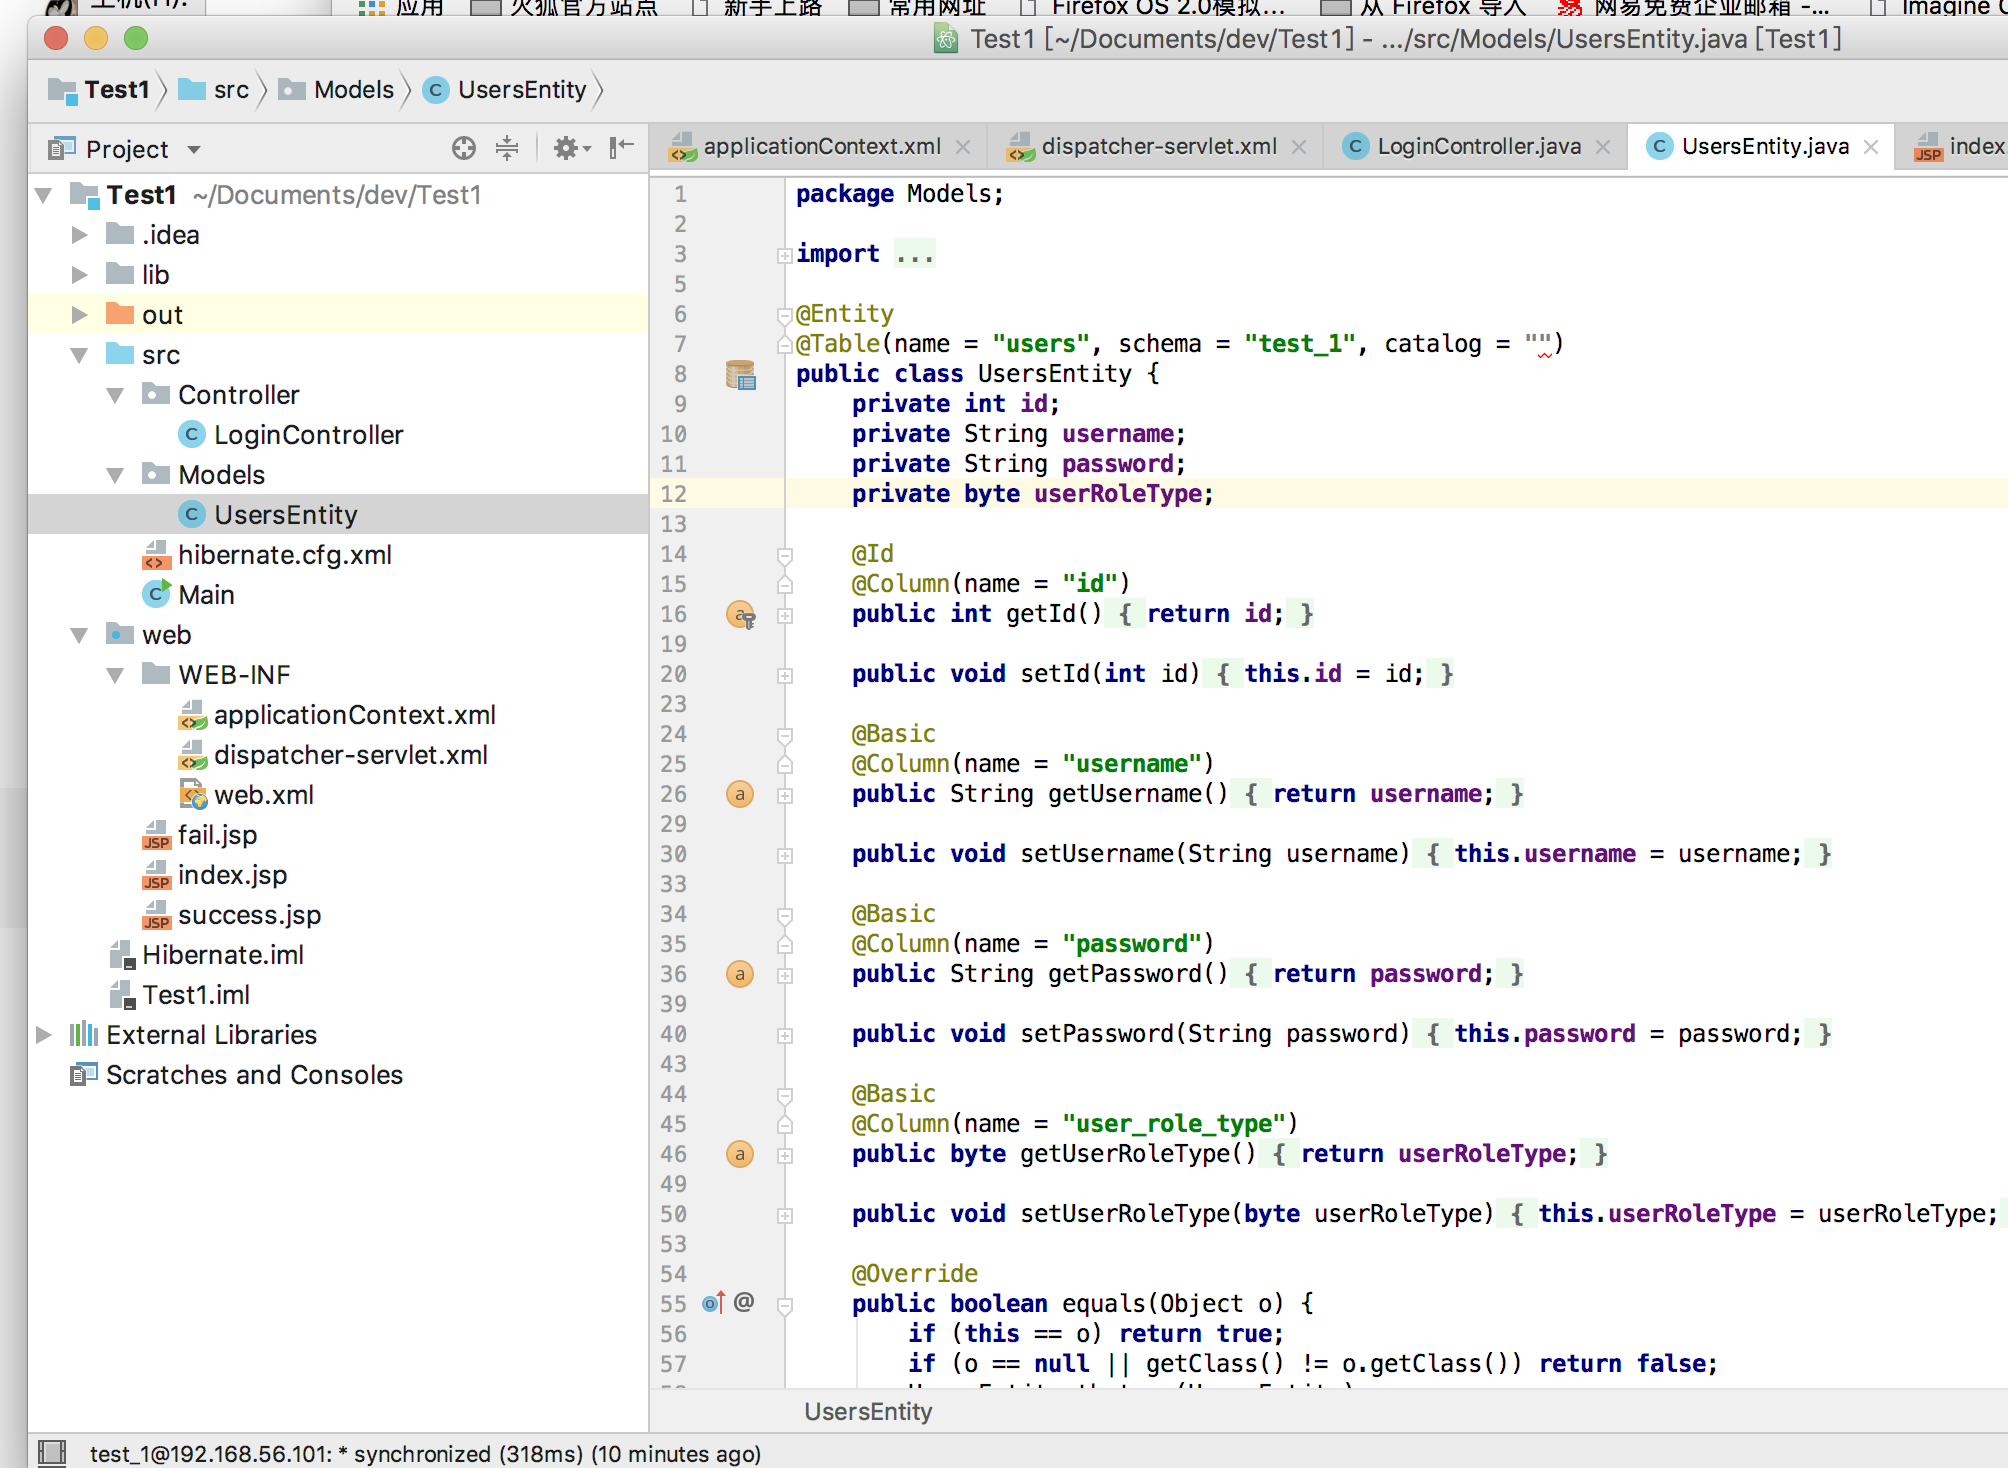
Task: Expand the folded import statements on line 3
Action: 785,255
